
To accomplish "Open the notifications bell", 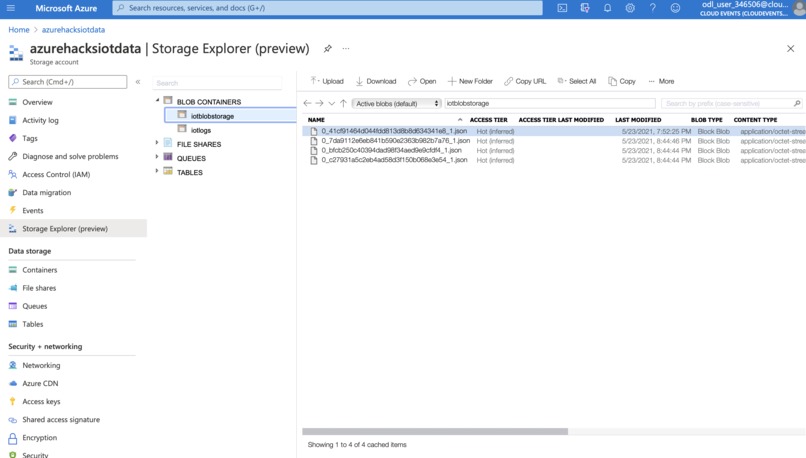I will pos(607,8).
